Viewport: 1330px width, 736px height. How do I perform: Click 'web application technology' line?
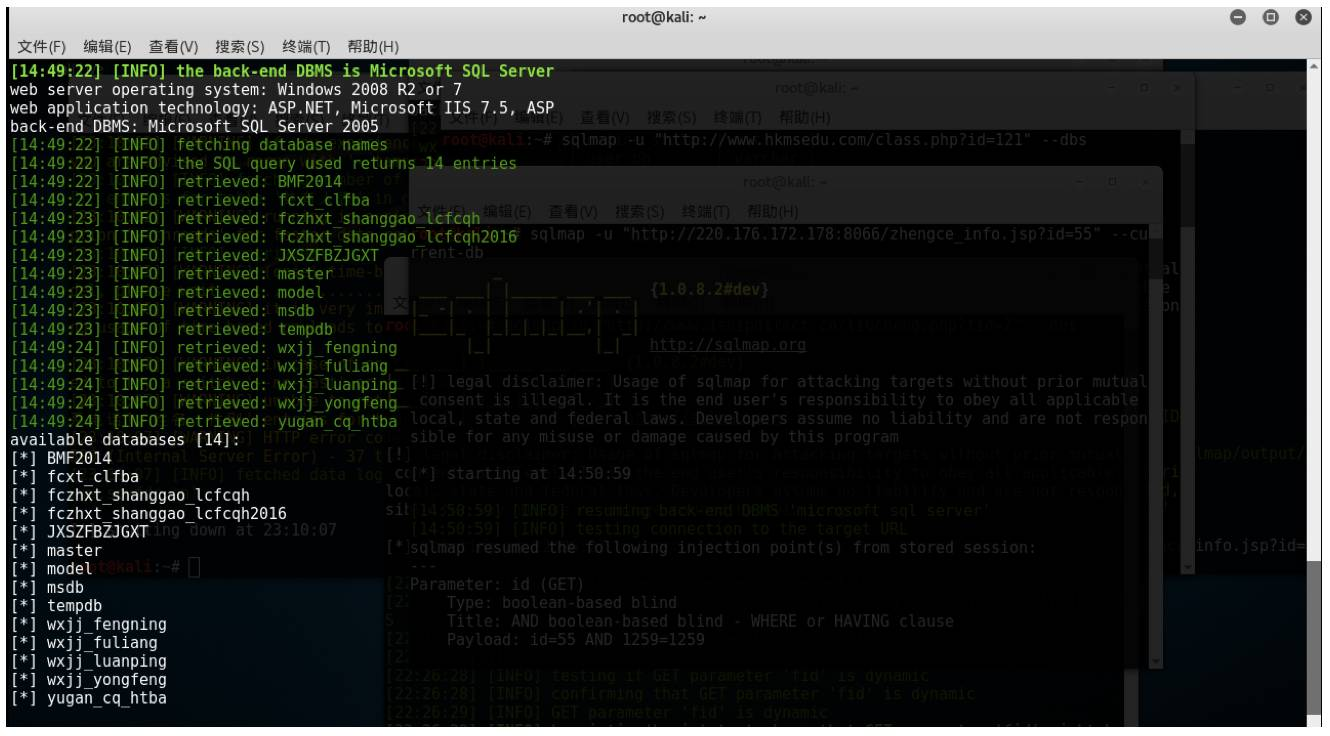tap(281, 108)
